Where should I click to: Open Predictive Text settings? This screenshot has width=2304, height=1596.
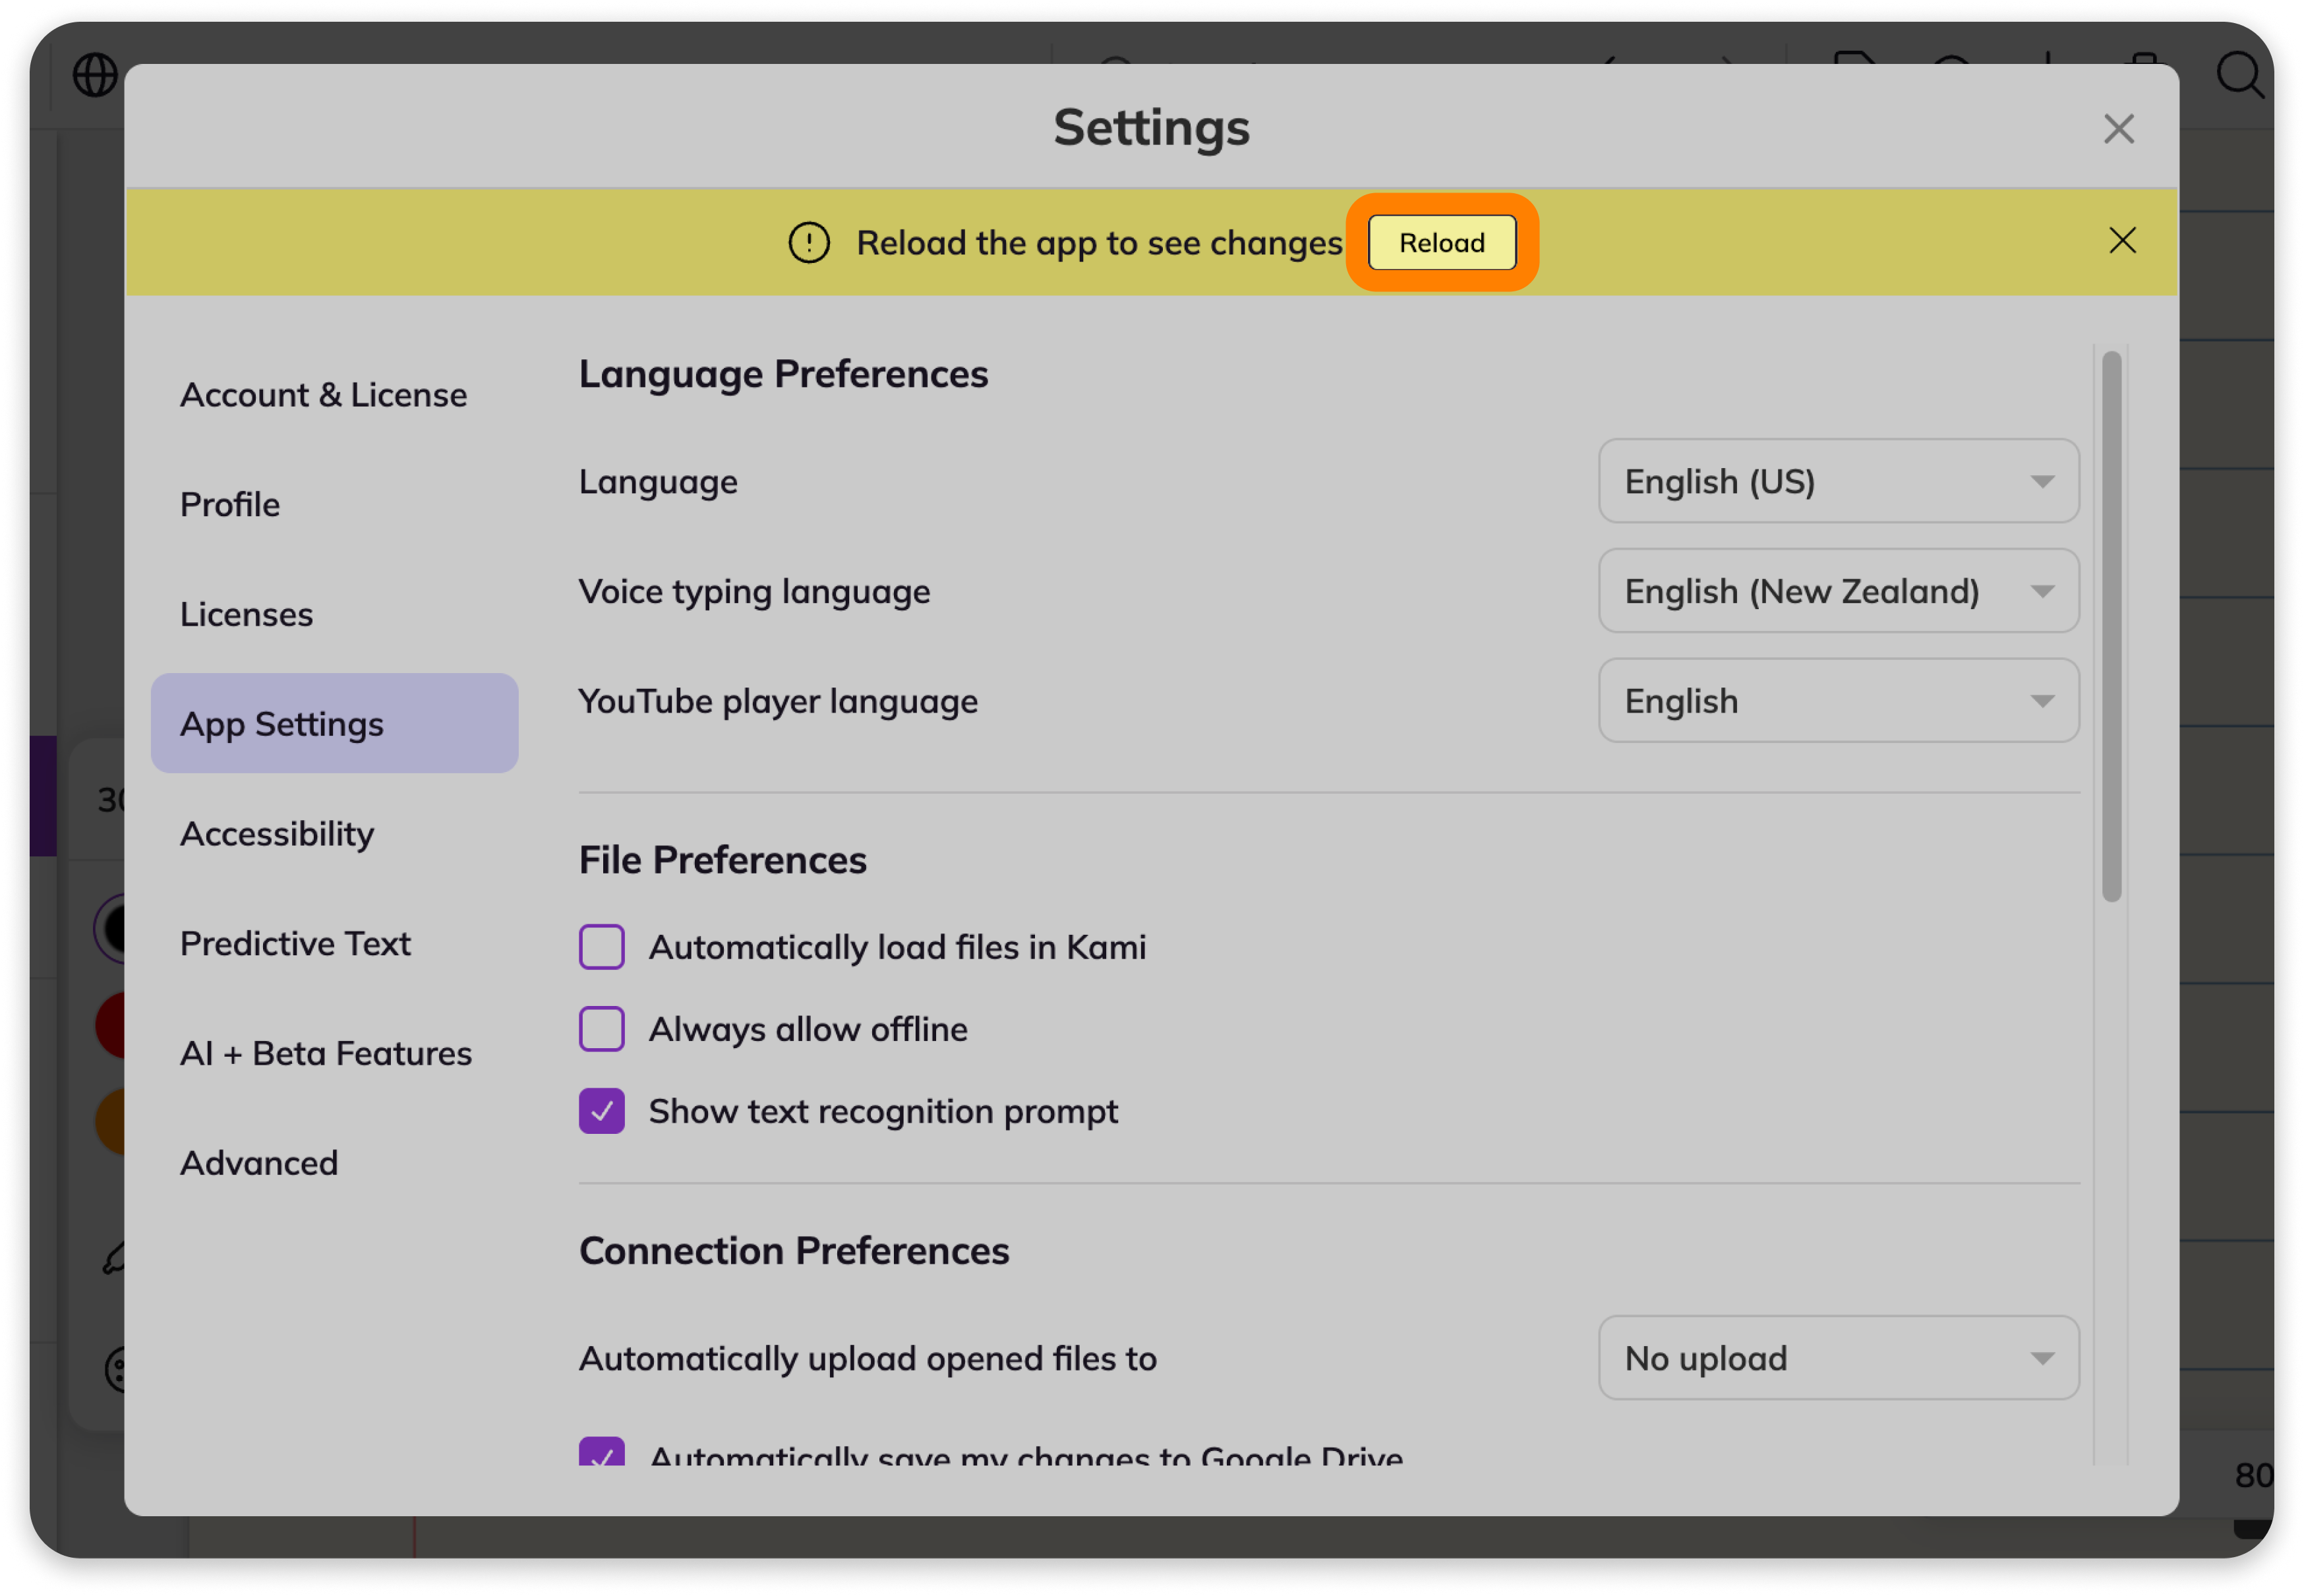[334, 944]
